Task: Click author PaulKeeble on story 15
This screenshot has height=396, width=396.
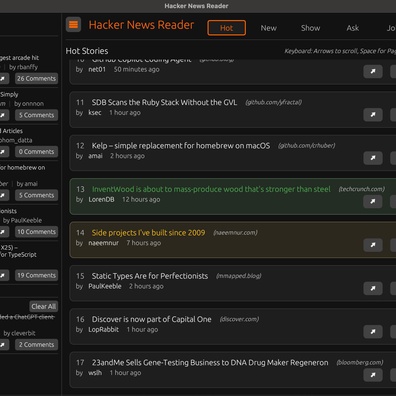Action: 105,286
